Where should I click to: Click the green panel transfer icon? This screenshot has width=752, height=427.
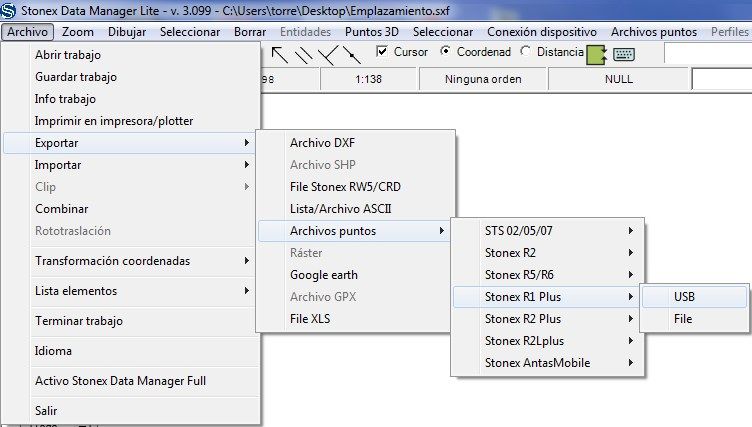[597, 55]
